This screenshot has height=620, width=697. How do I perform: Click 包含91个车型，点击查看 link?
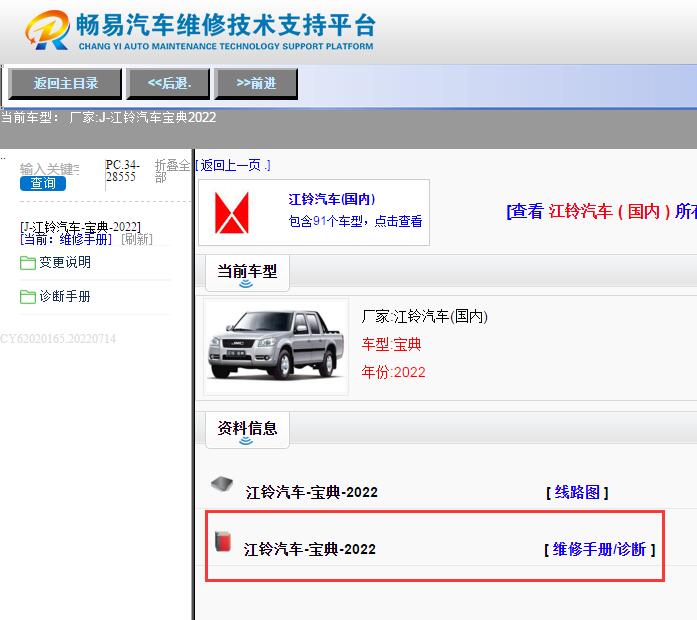355,221
